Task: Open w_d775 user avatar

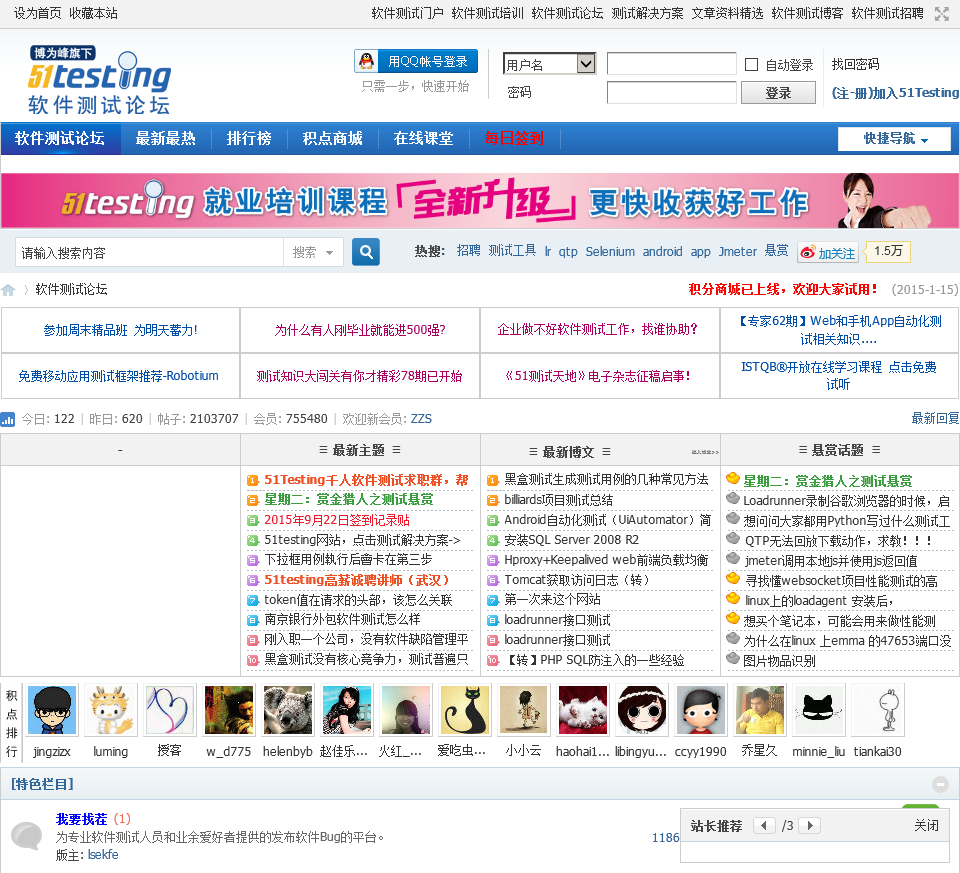Action: pos(228,710)
